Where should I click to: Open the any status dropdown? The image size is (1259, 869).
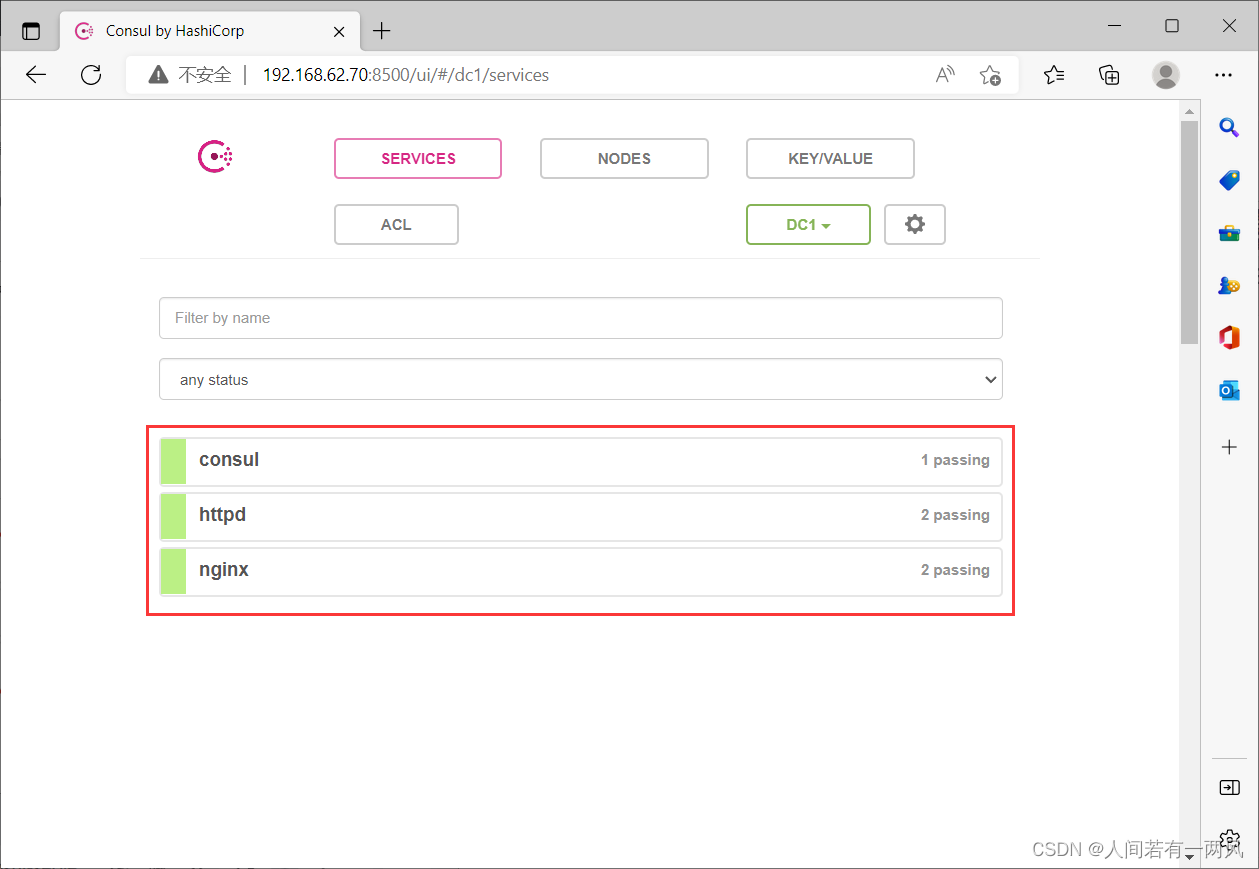[x=580, y=379]
